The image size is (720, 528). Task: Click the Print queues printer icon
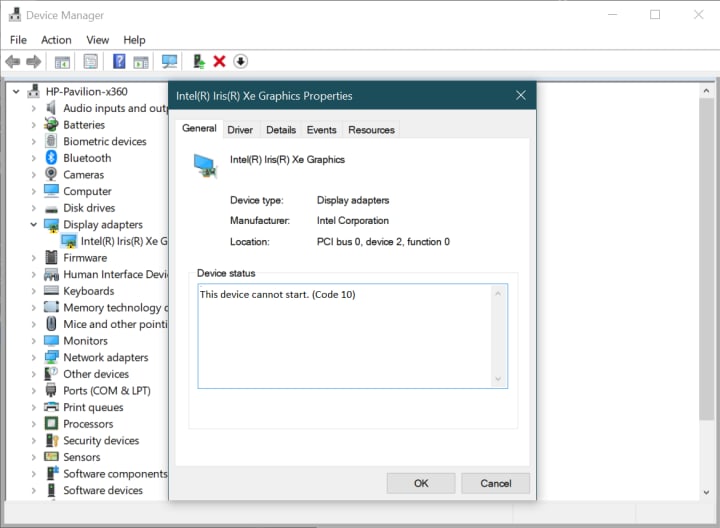click(x=51, y=407)
